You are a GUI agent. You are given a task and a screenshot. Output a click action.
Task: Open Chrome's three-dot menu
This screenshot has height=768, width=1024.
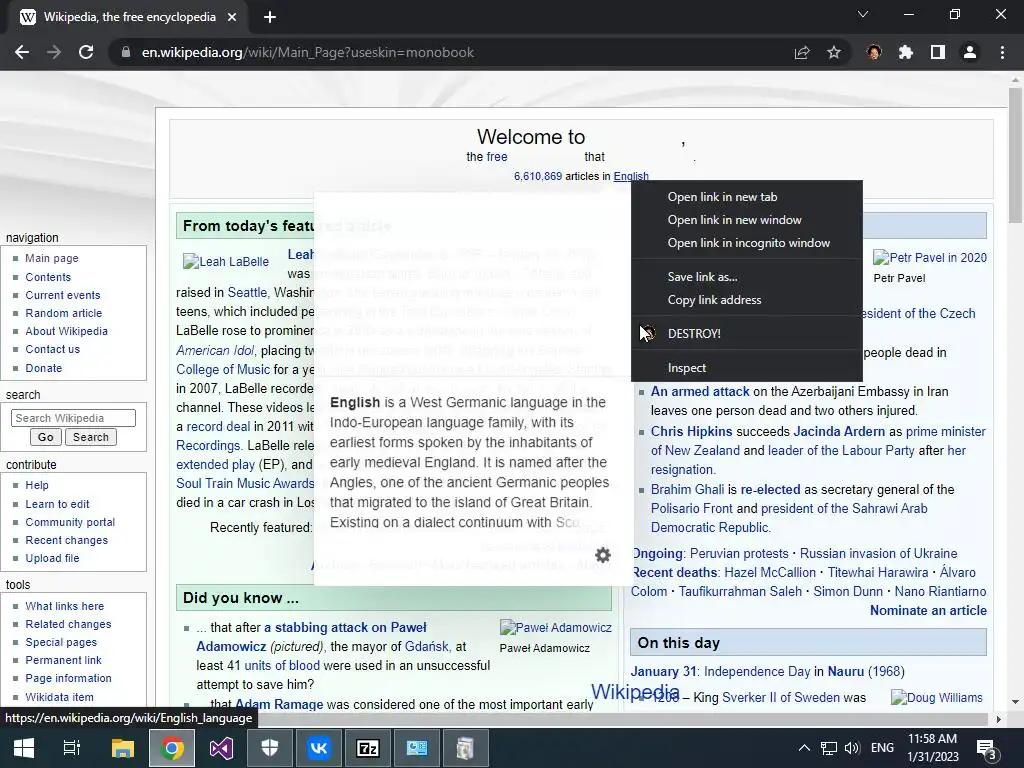1002,52
